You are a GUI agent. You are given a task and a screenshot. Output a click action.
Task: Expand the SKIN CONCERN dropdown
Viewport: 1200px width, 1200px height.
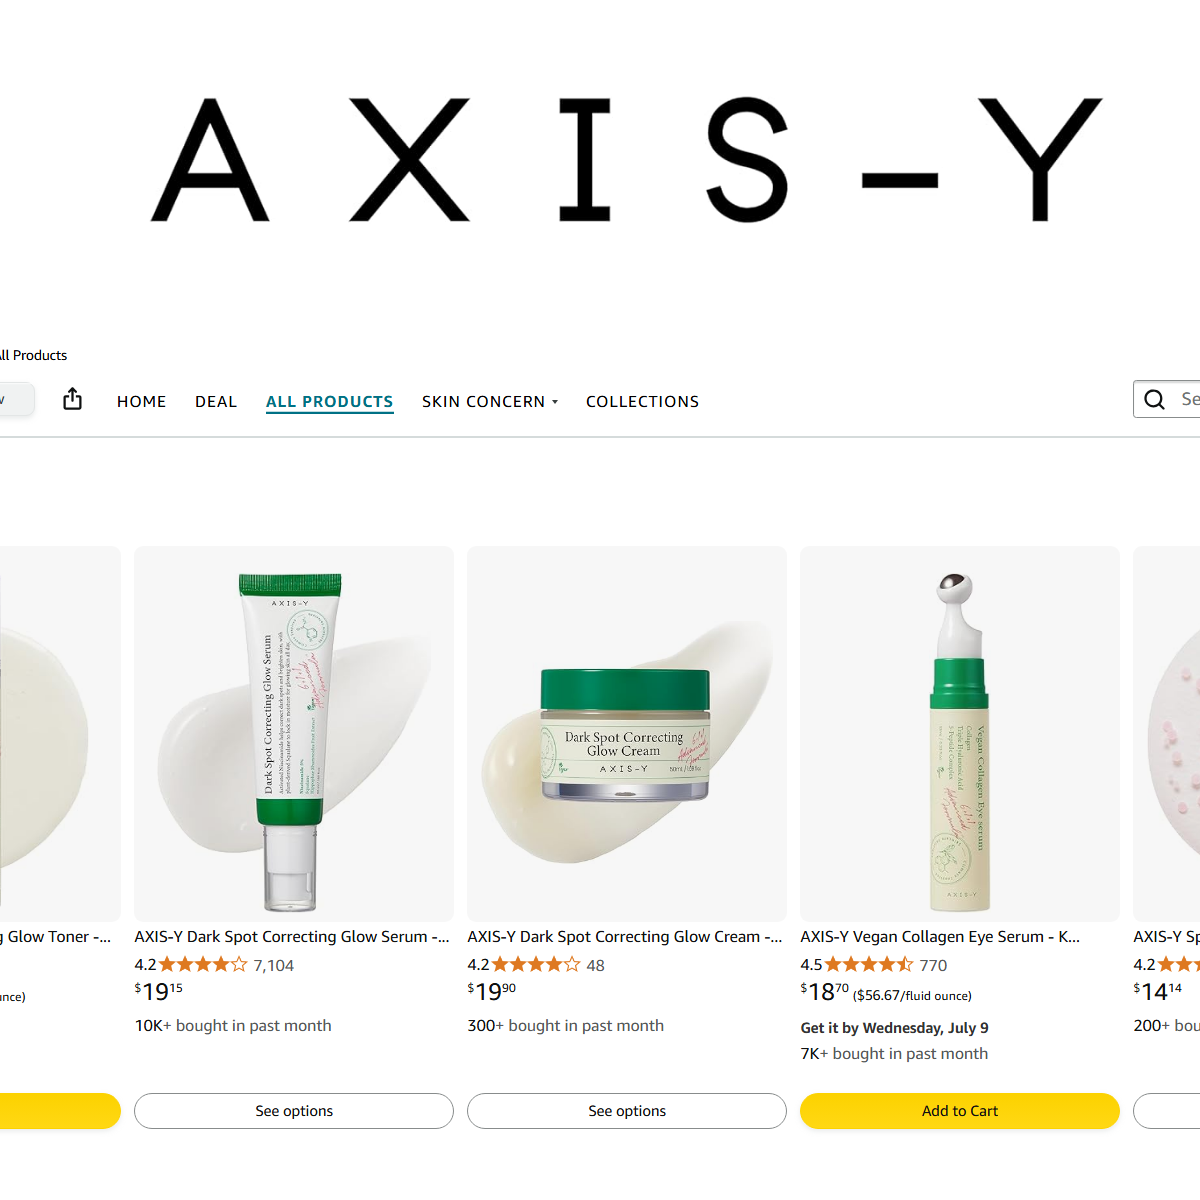click(490, 401)
